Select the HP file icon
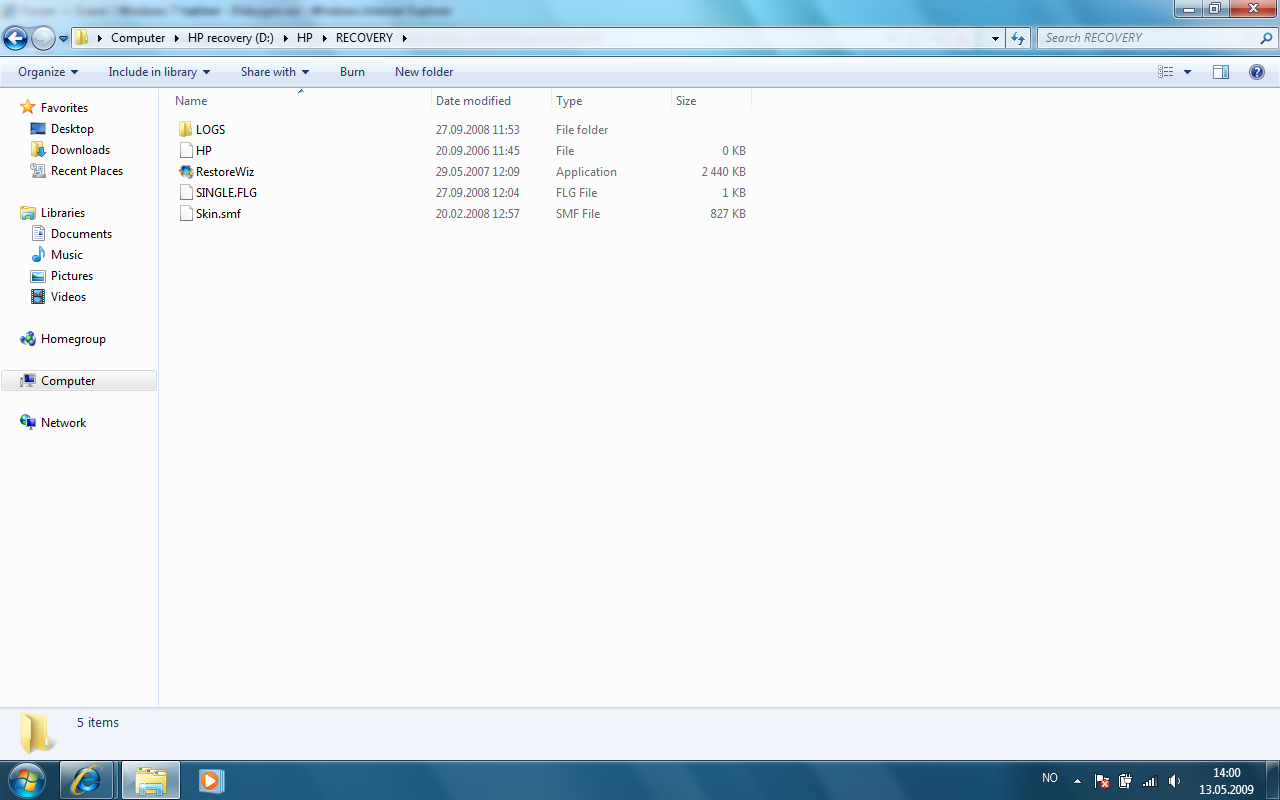 [185, 151]
